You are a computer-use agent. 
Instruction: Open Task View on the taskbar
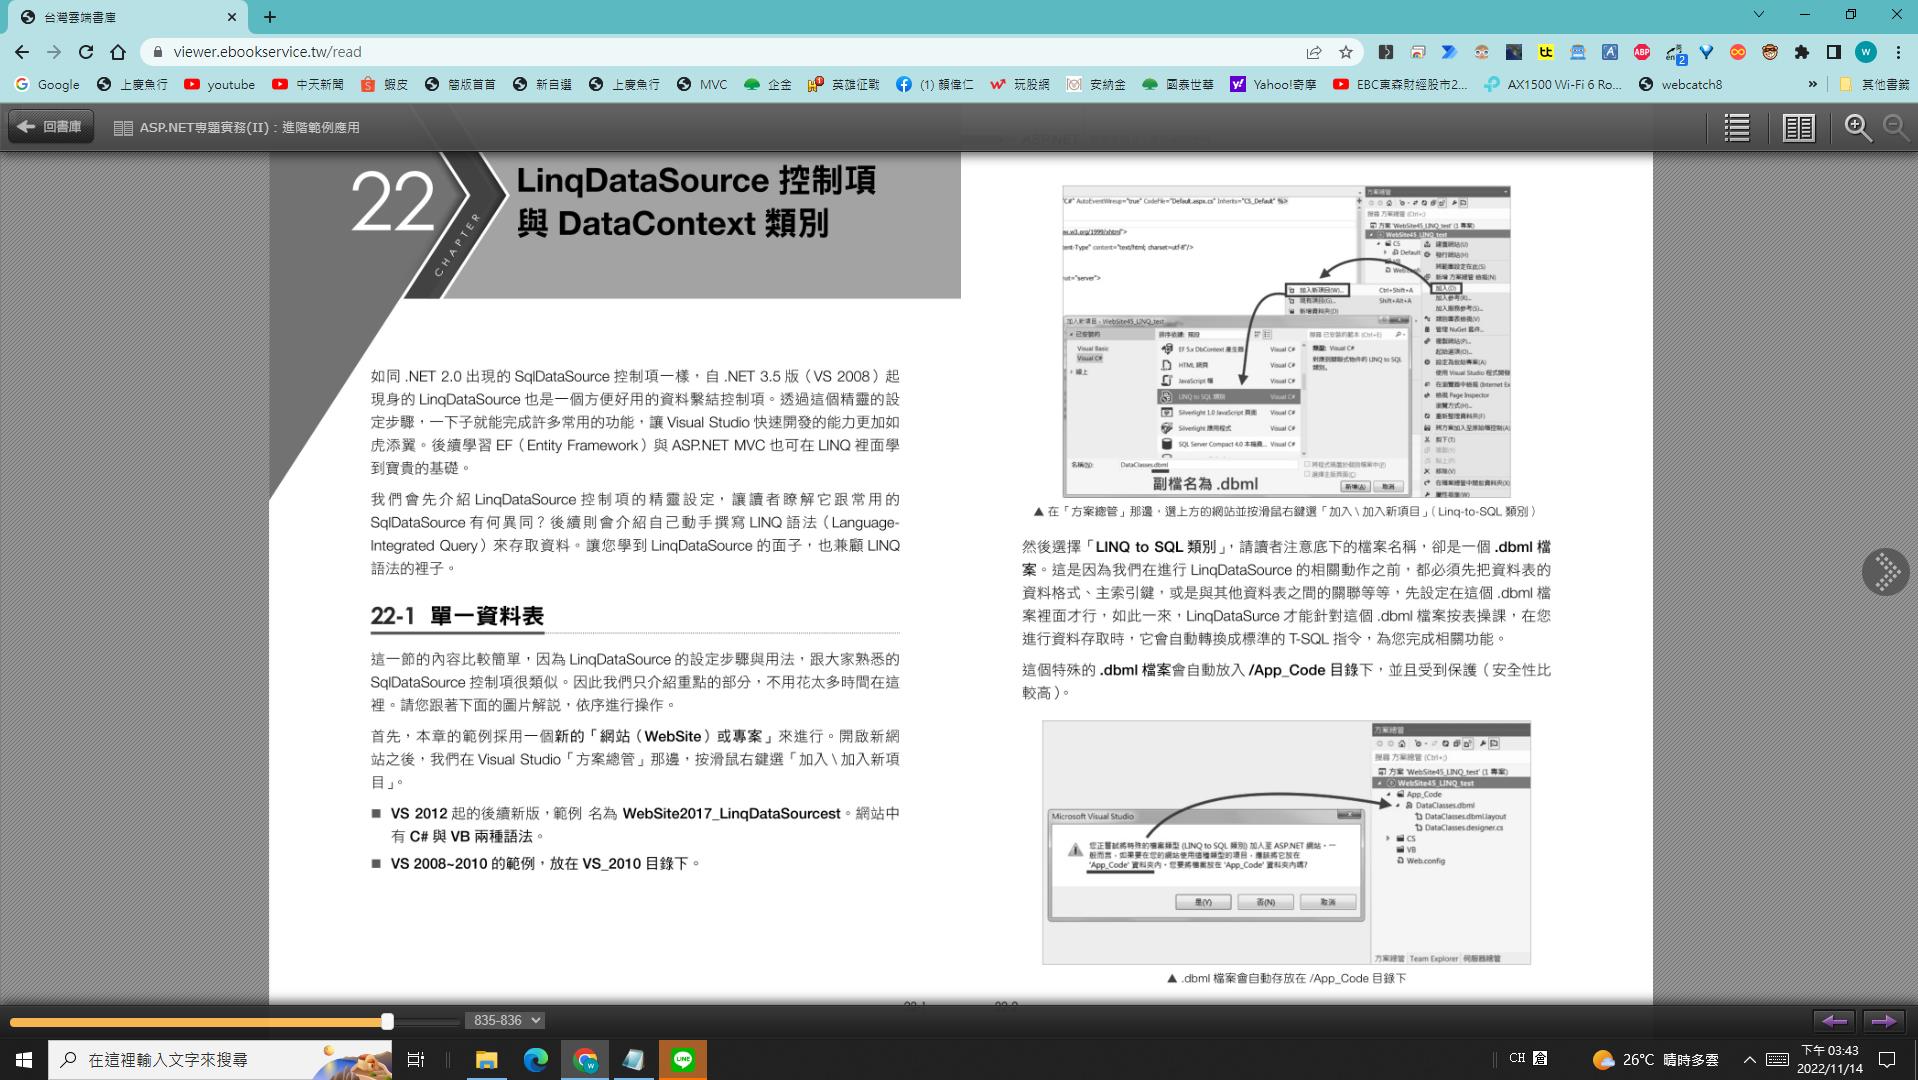[x=416, y=1059]
